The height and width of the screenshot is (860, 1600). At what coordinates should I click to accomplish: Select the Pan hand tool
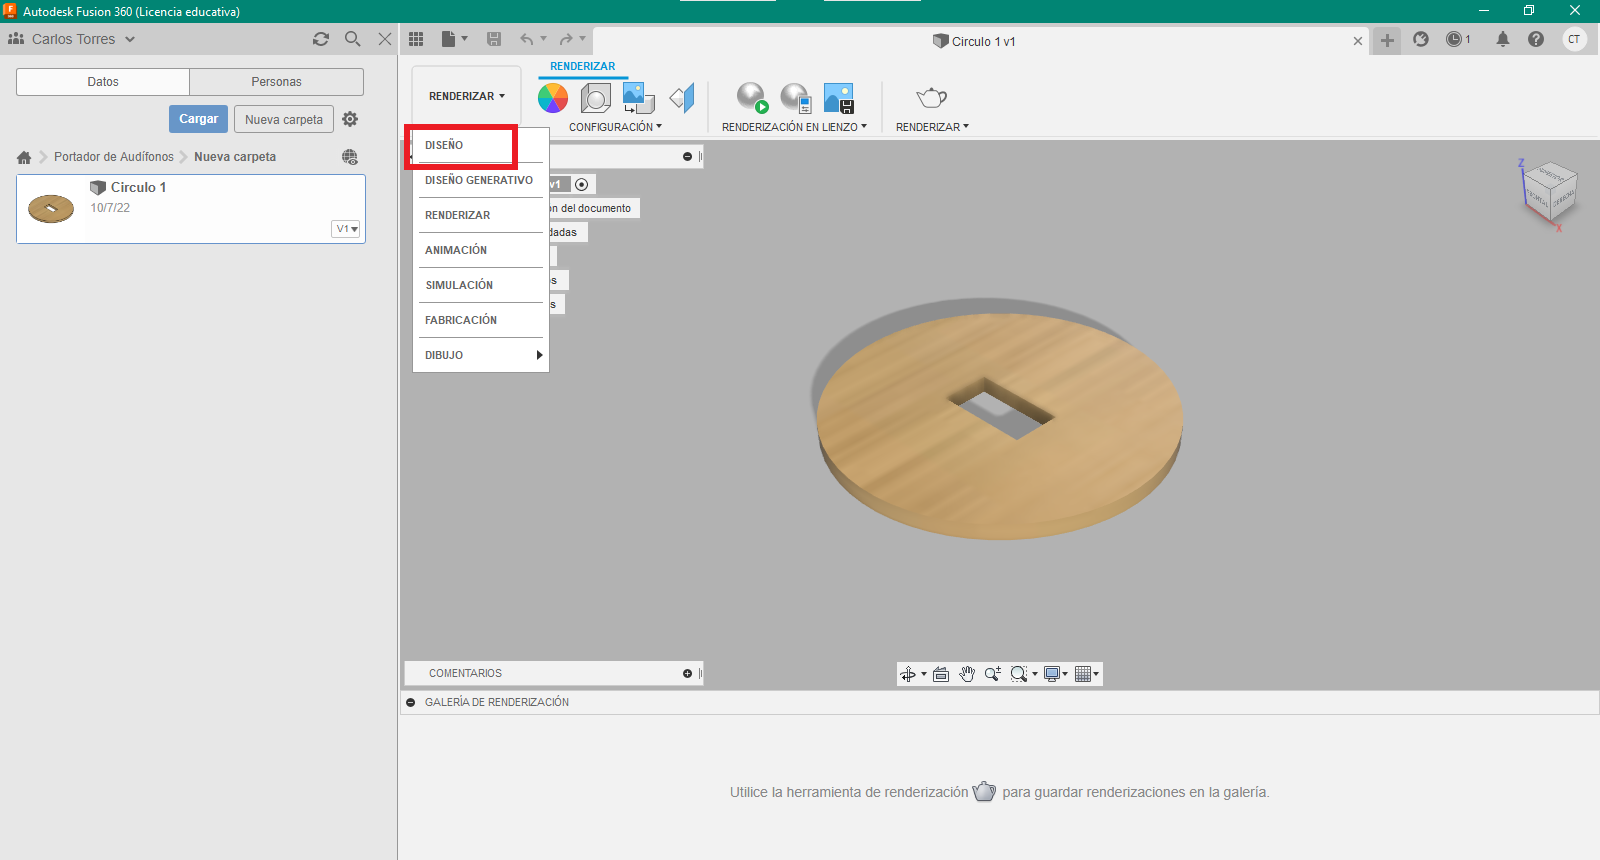point(967,674)
